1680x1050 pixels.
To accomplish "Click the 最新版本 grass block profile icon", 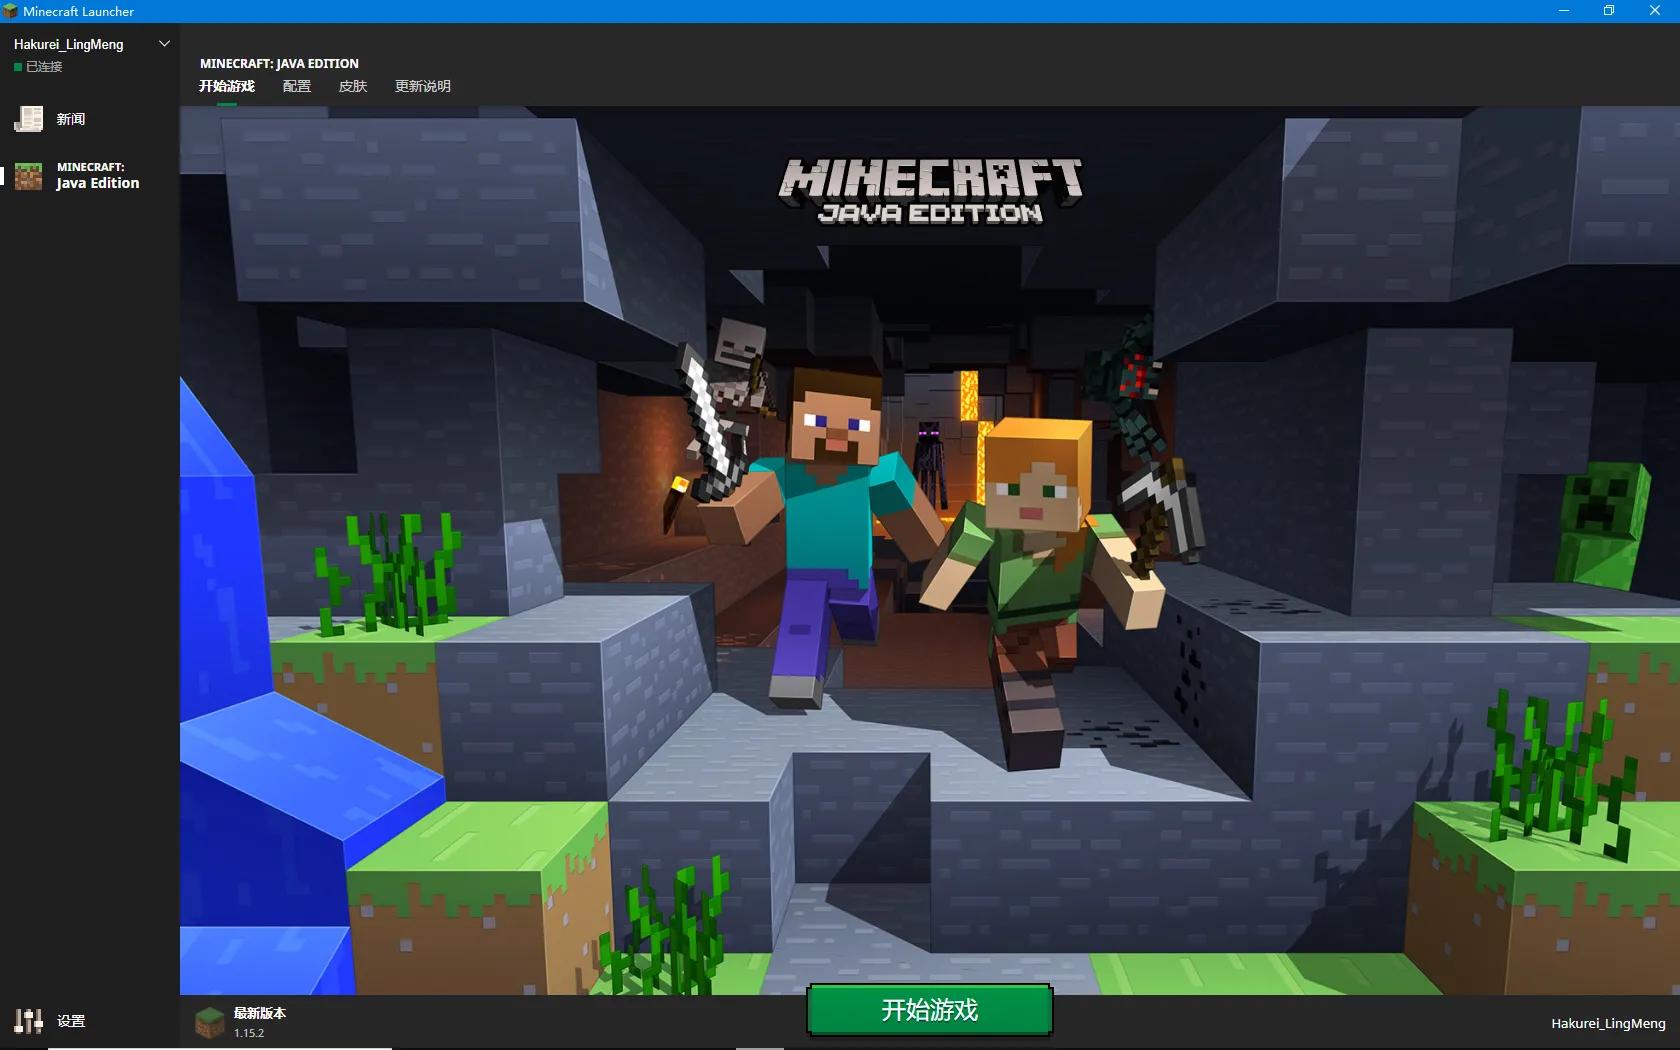I will pyautogui.click(x=209, y=1022).
